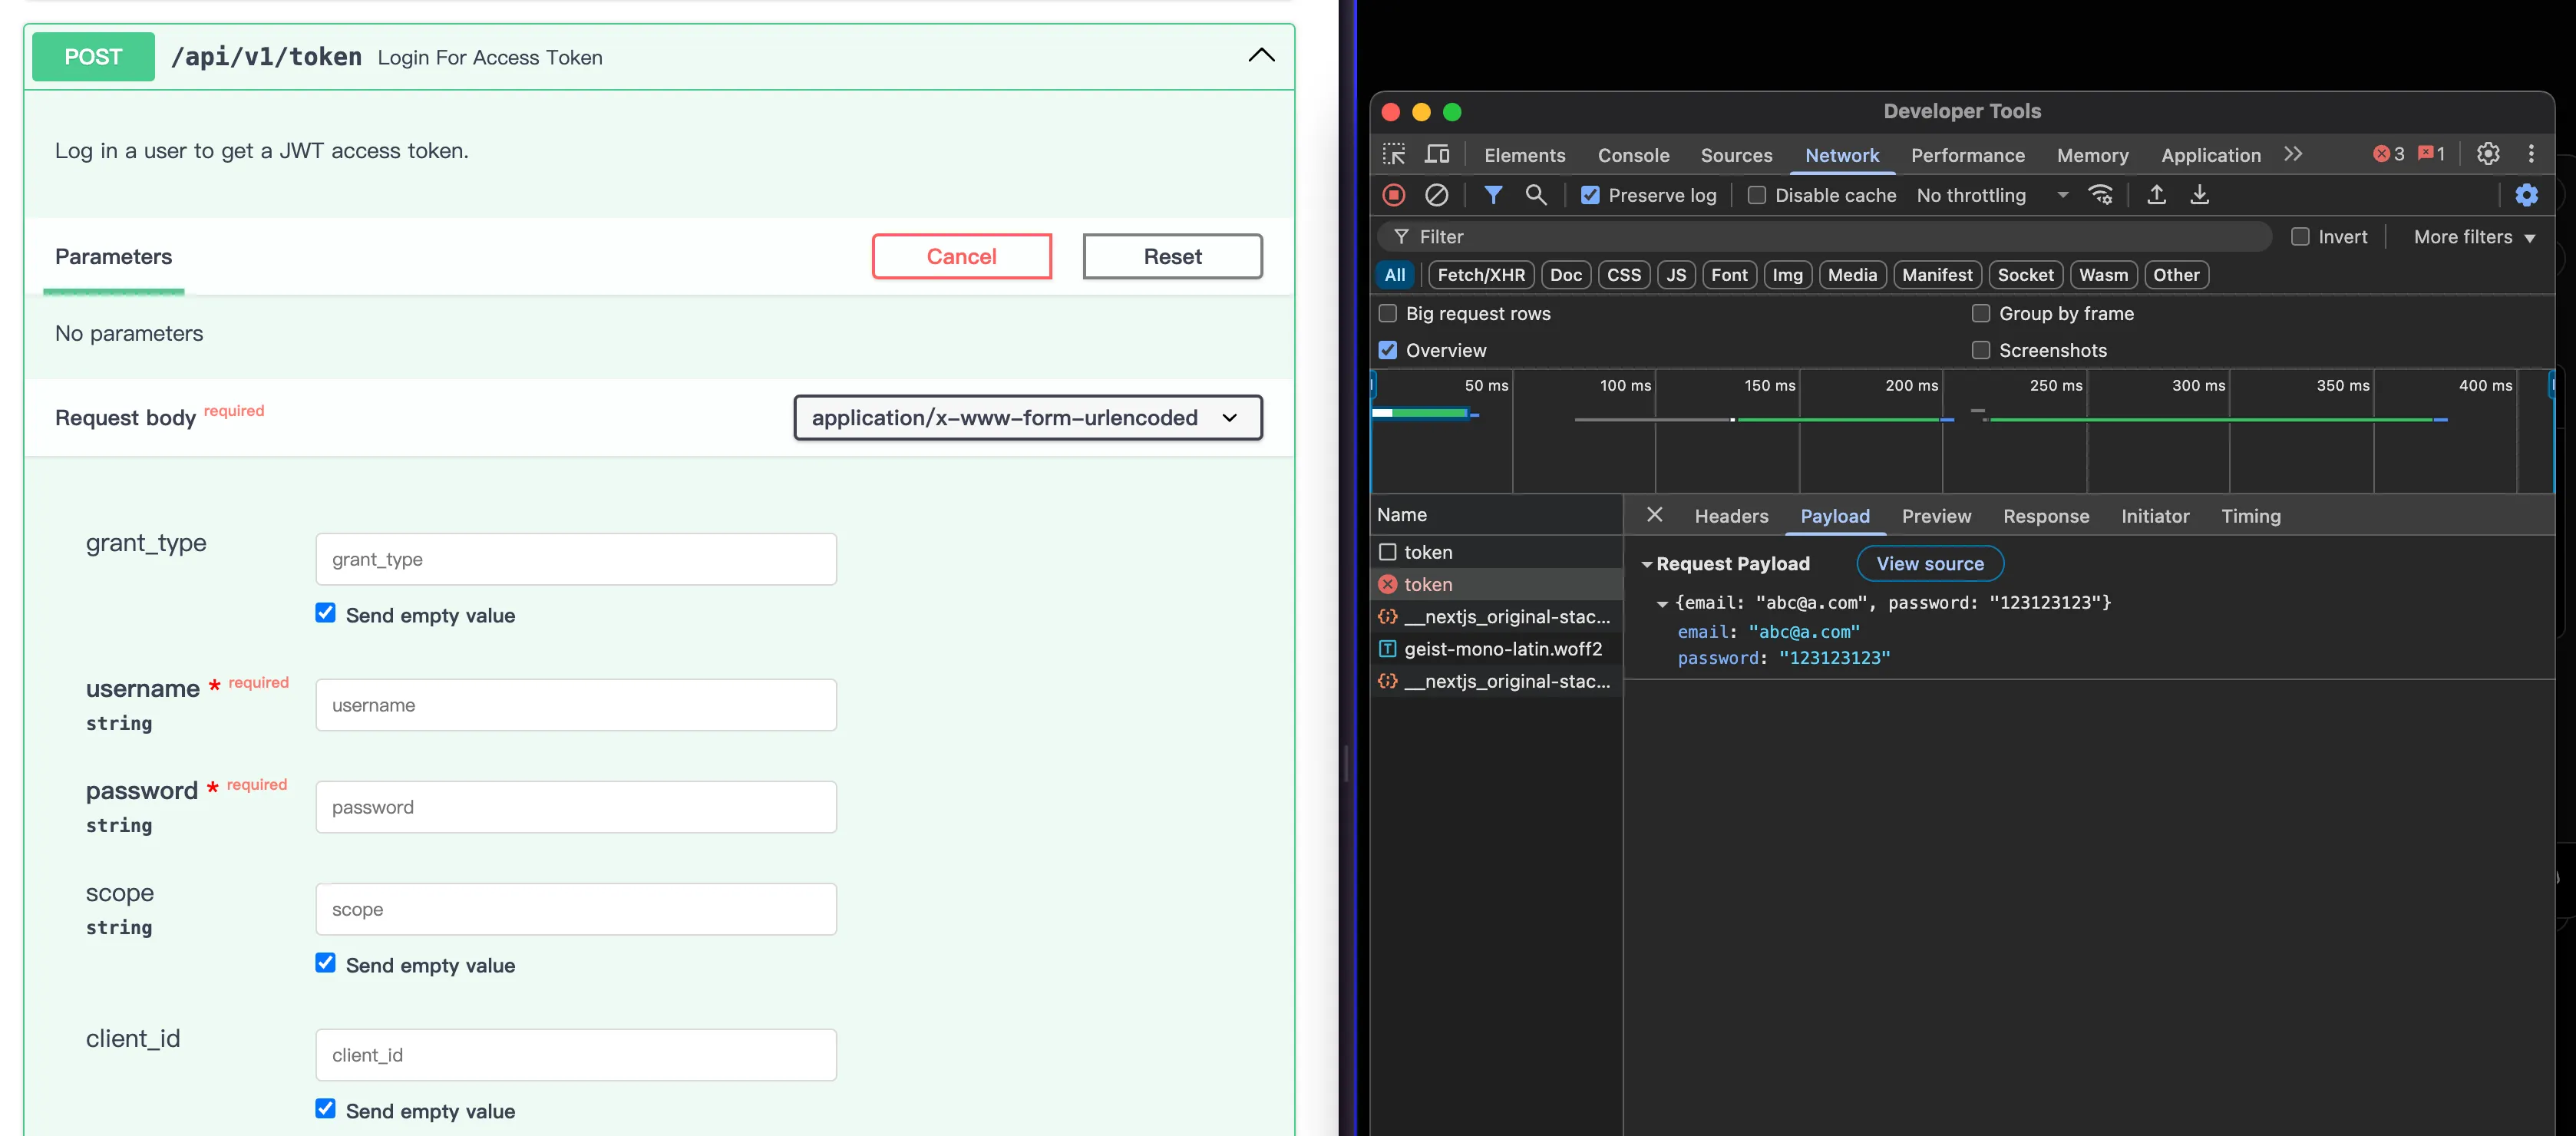Uncheck Preserve log checkbox
The height and width of the screenshot is (1136, 2576).
pos(1590,196)
